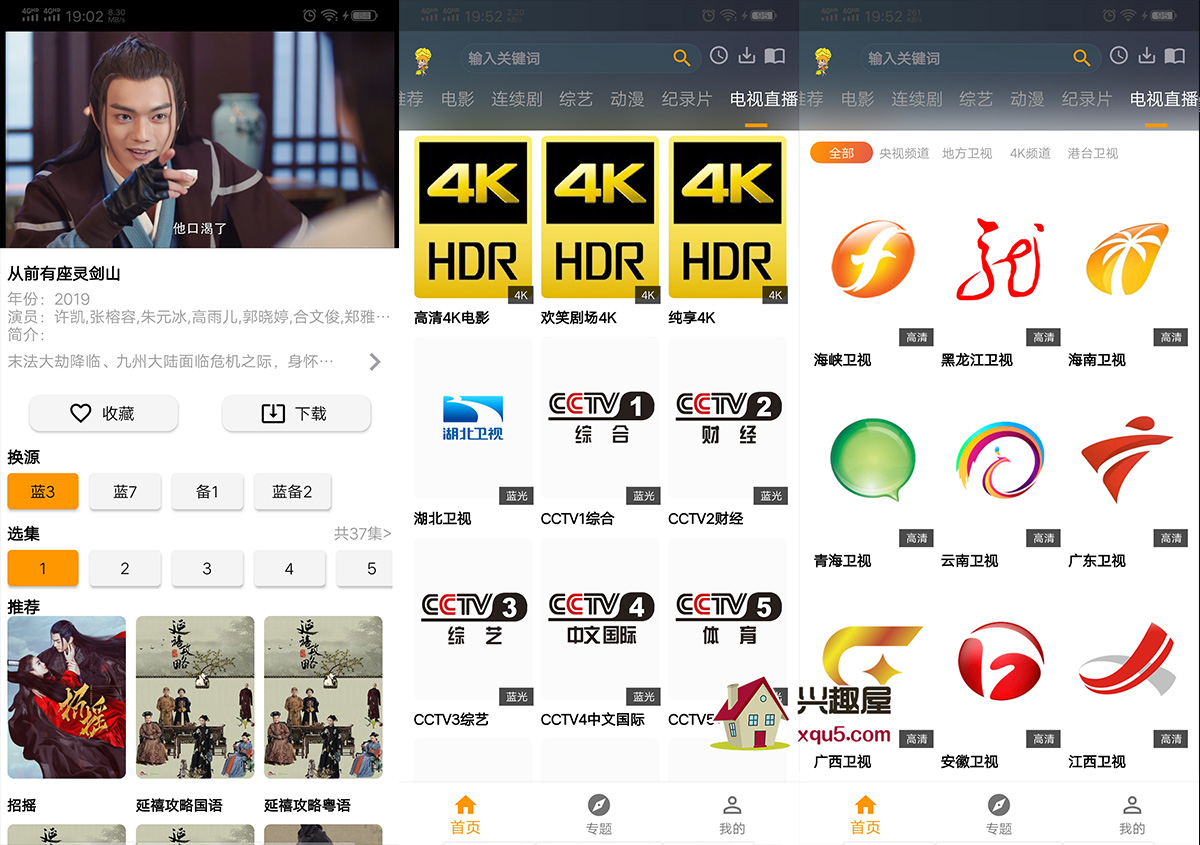
Task: Open the 湖北卫视 channel logo
Action: 472,420
